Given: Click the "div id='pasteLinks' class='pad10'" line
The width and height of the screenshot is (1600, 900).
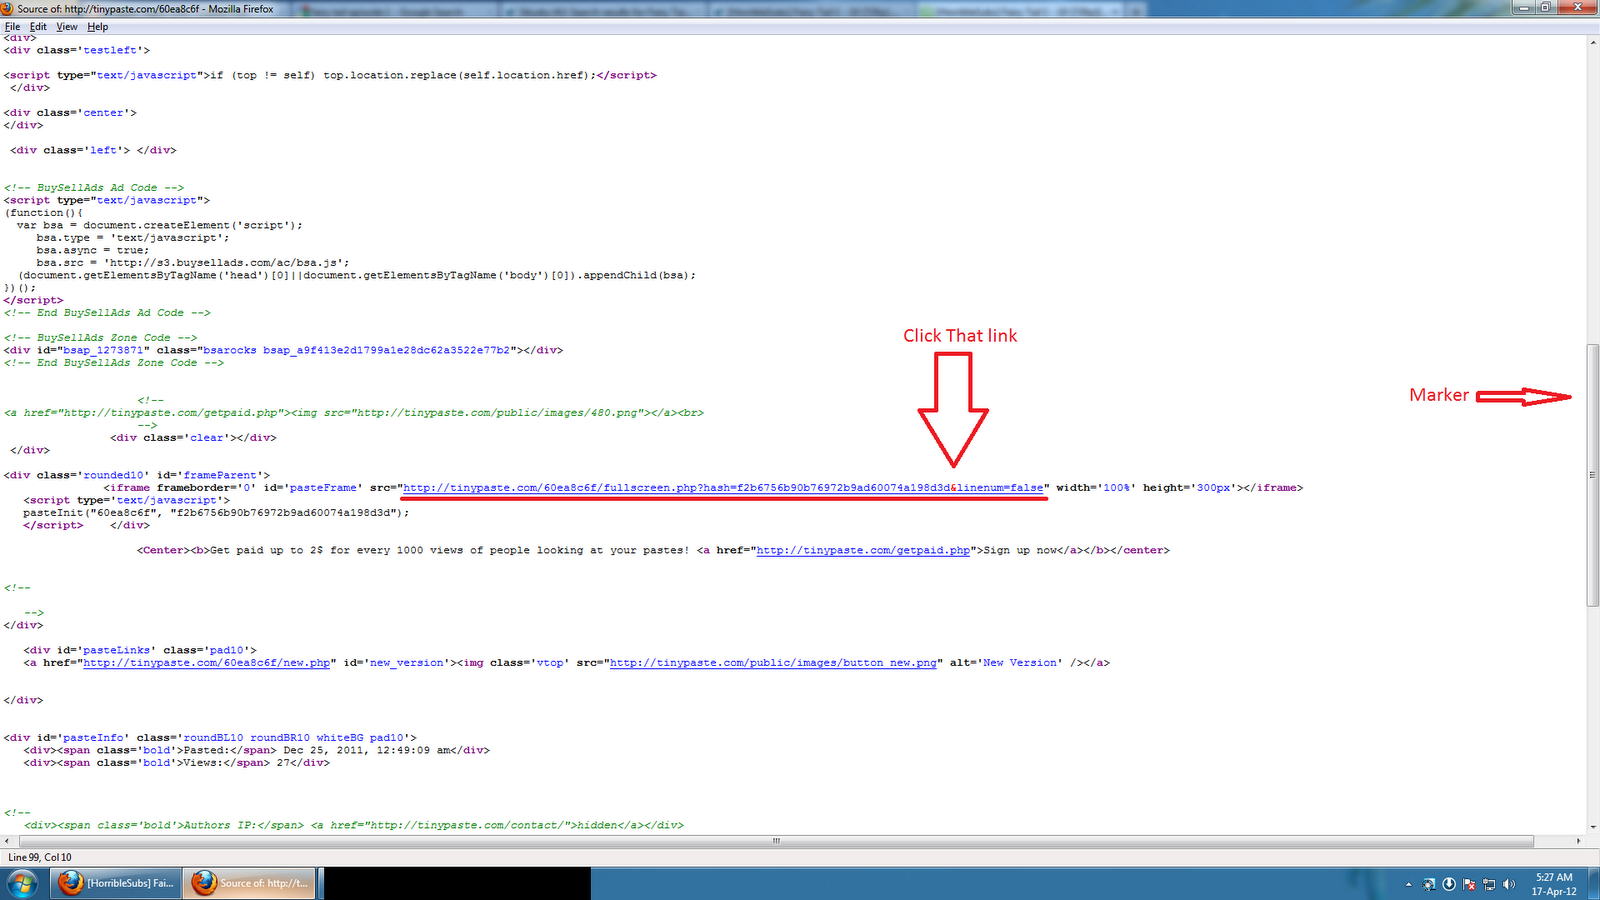Looking at the screenshot, I should (140, 650).
